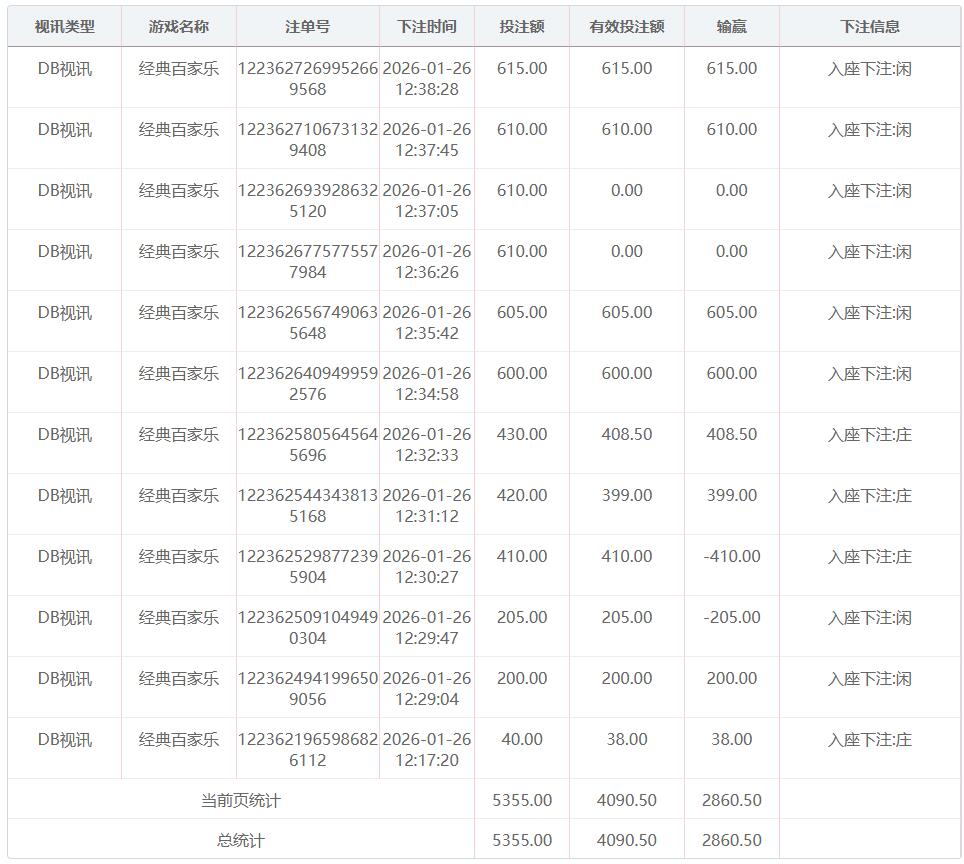This screenshot has width=964, height=864.
Task: Click the 下注时间 column header
Action: [x=426, y=27]
